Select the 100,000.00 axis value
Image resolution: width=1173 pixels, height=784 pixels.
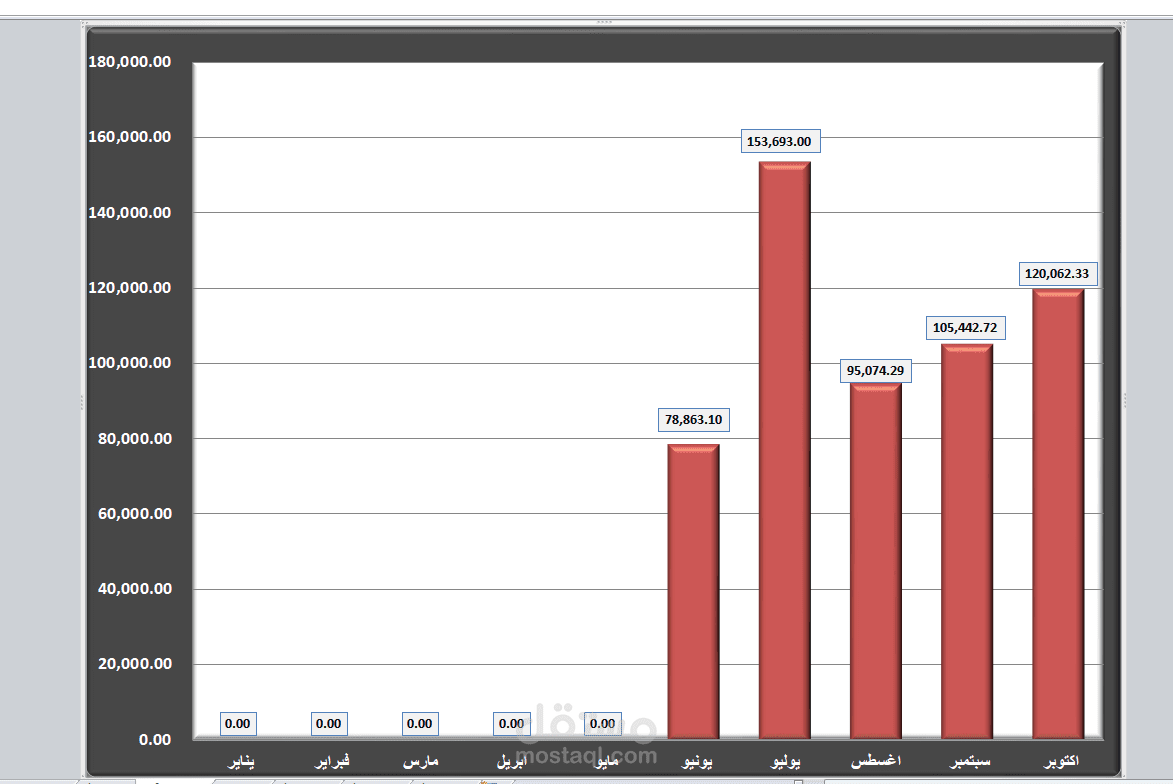click(129, 363)
